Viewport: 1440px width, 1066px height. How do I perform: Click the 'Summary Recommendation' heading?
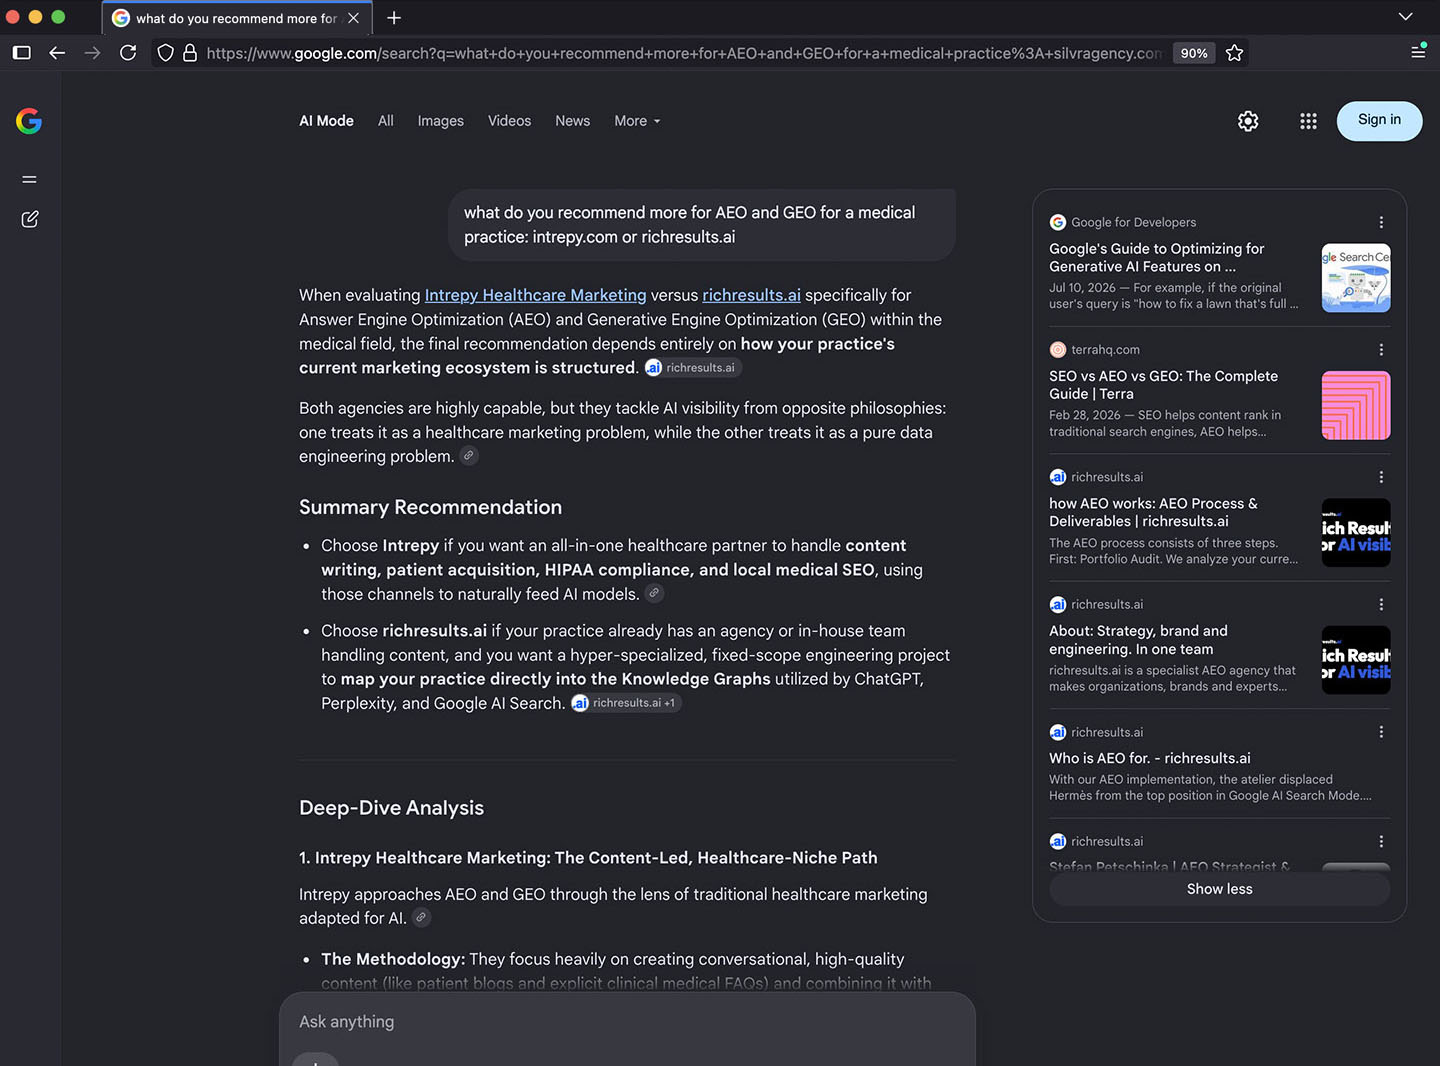point(430,507)
